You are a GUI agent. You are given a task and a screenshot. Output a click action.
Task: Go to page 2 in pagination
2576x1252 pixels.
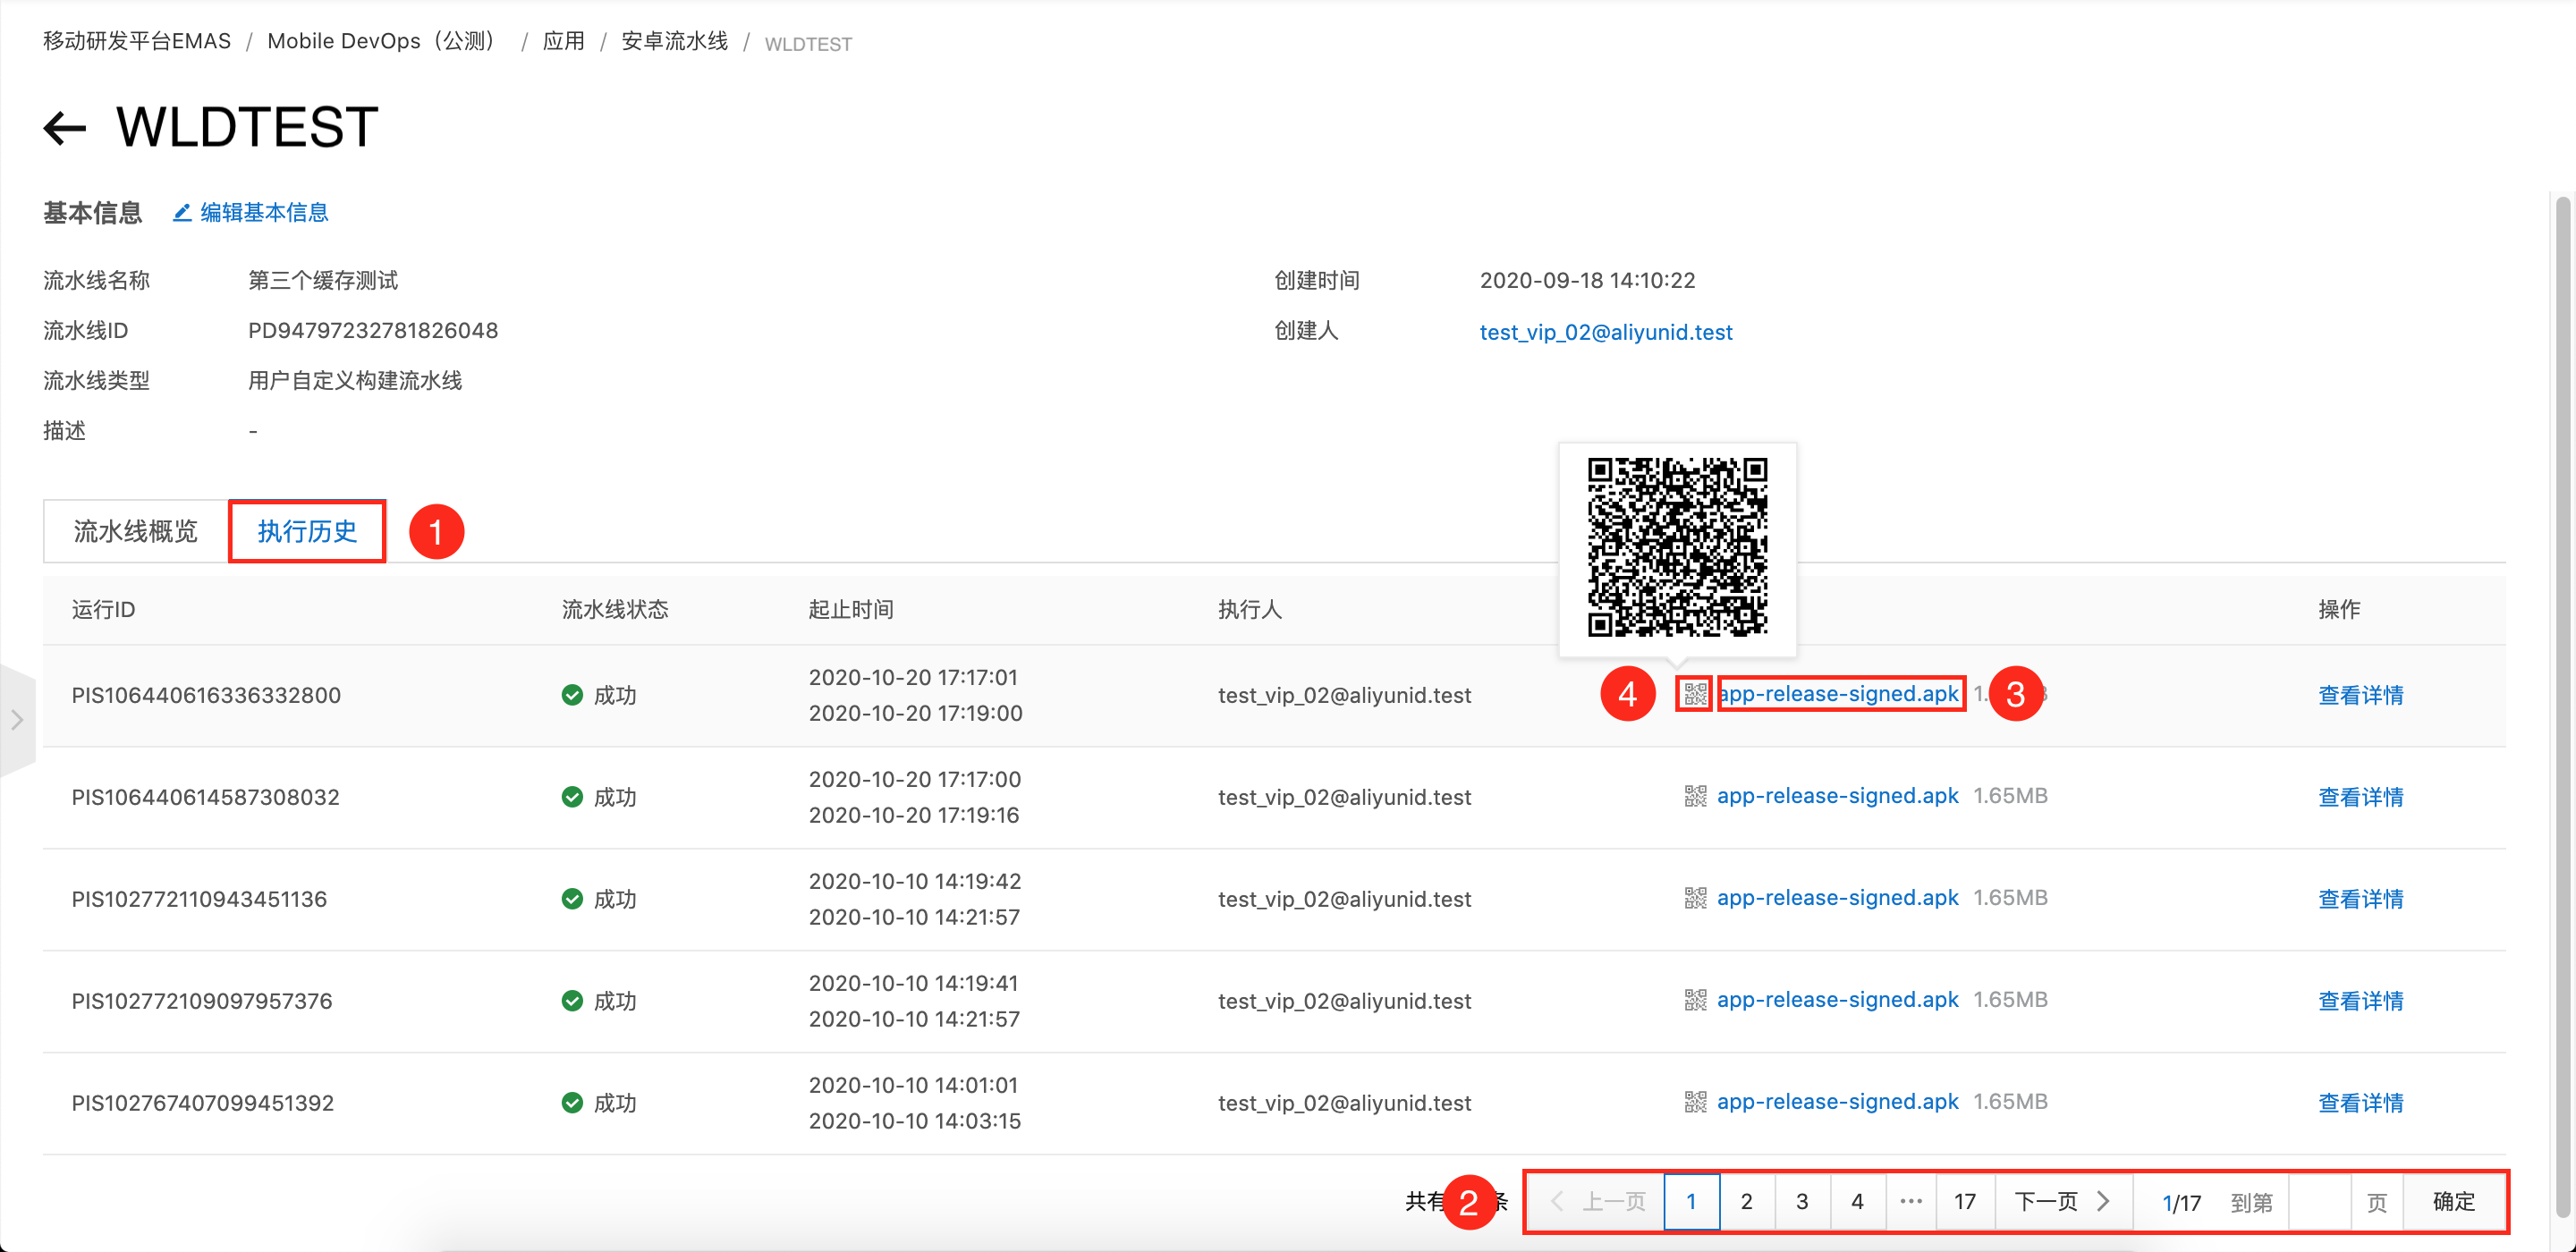(x=1746, y=1201)
